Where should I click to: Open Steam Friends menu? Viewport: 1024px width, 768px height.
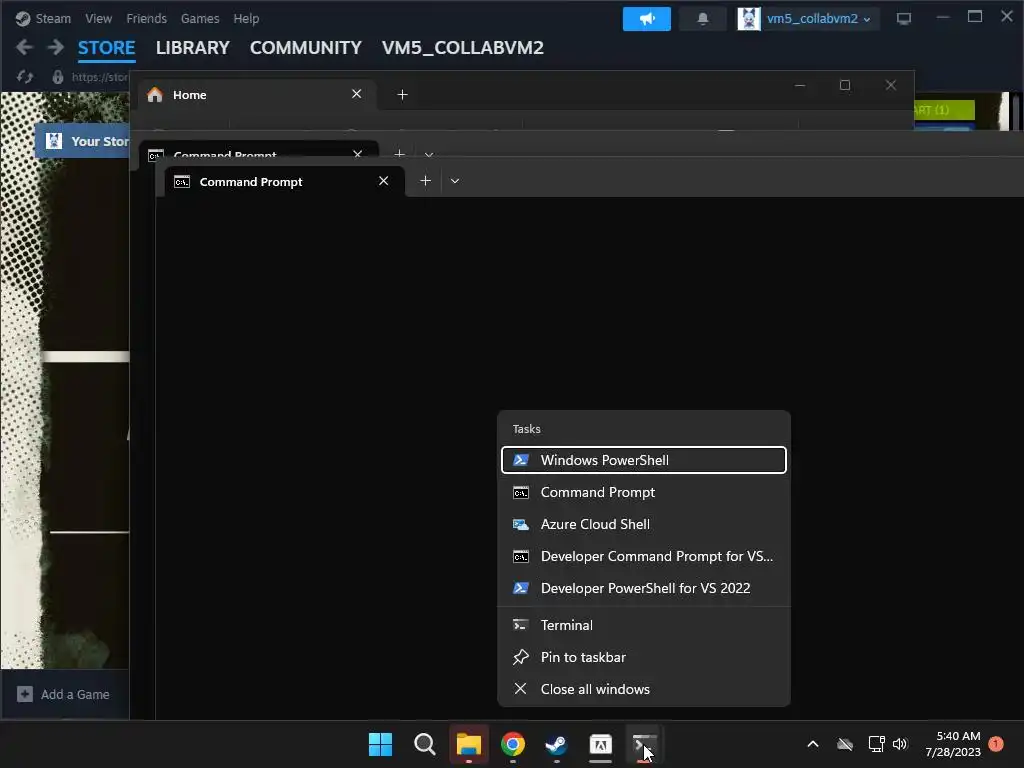146,18
